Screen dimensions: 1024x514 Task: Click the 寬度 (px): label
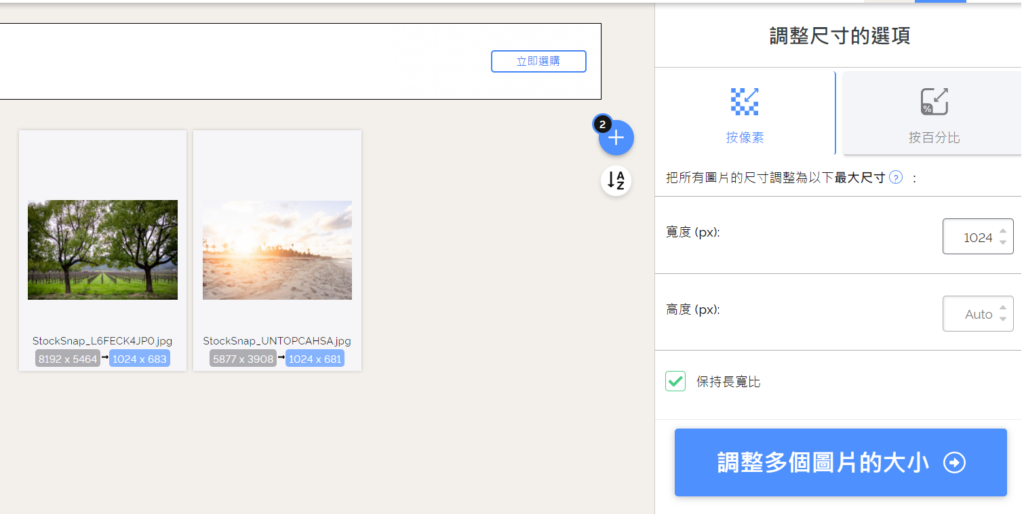click(x=693, y=232)
